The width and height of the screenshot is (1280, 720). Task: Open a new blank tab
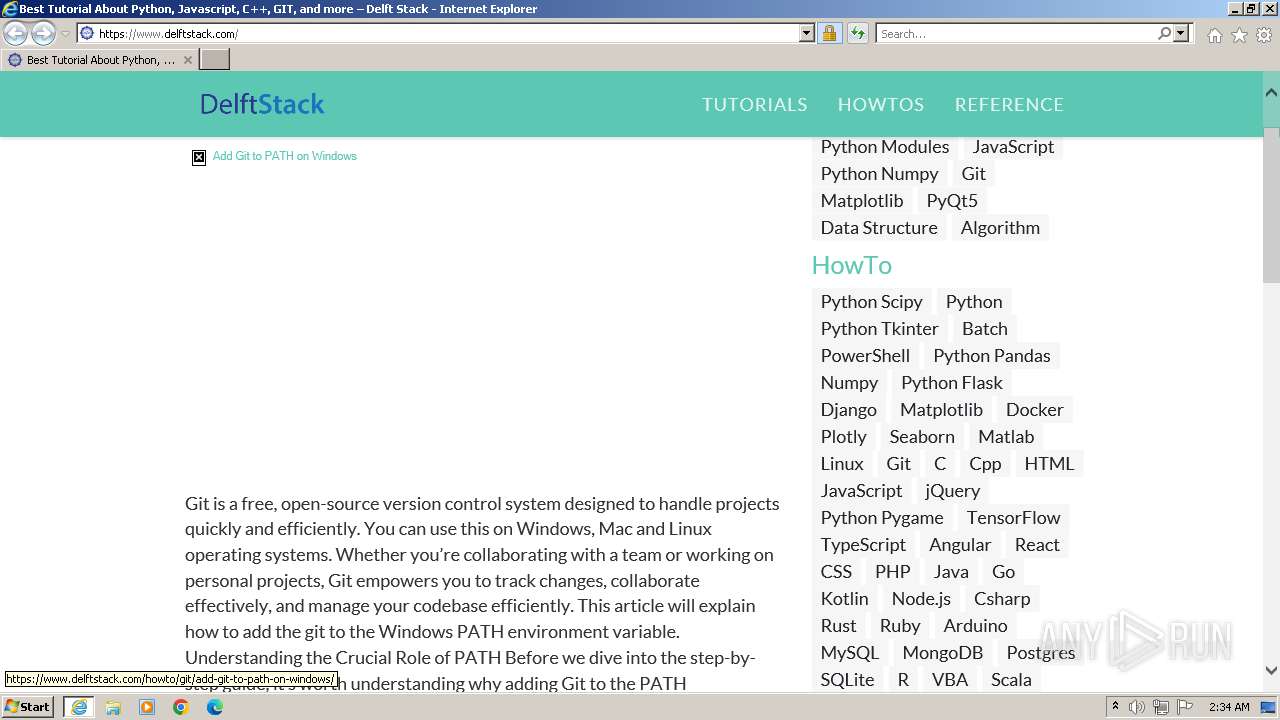point(214,60)
